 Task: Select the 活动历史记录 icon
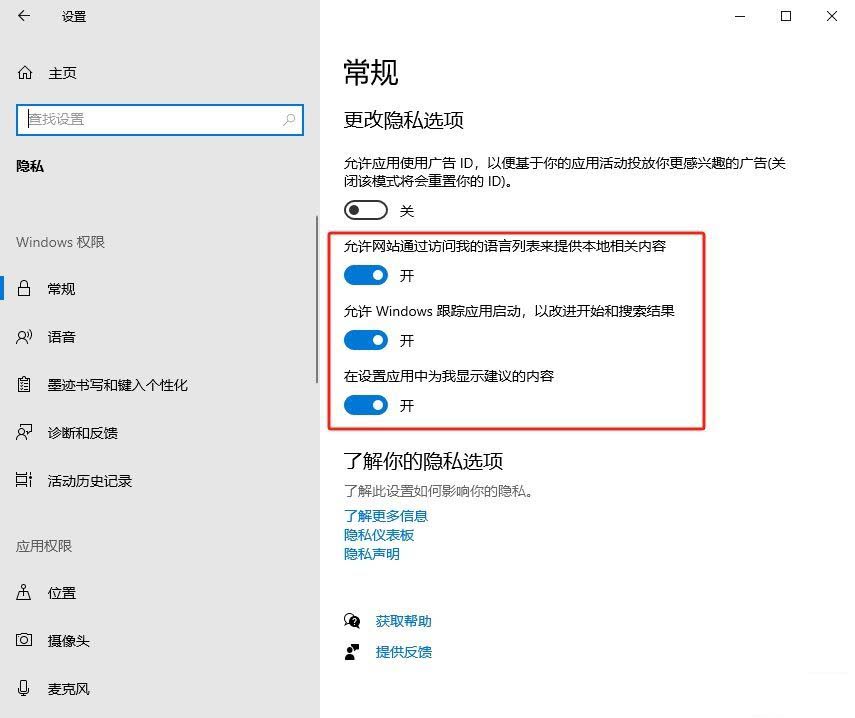click(22, 480)
